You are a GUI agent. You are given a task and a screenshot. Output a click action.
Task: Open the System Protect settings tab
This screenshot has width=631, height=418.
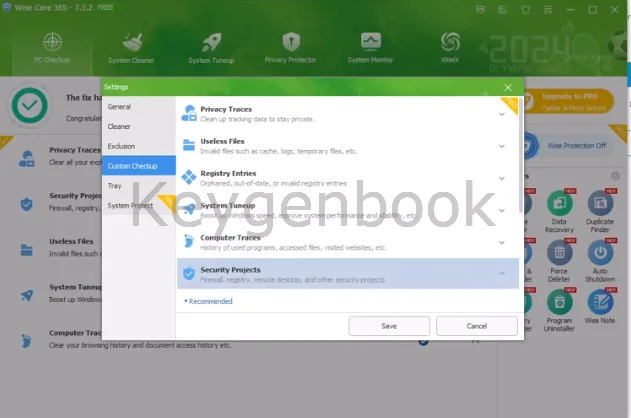tap(130, 205)
